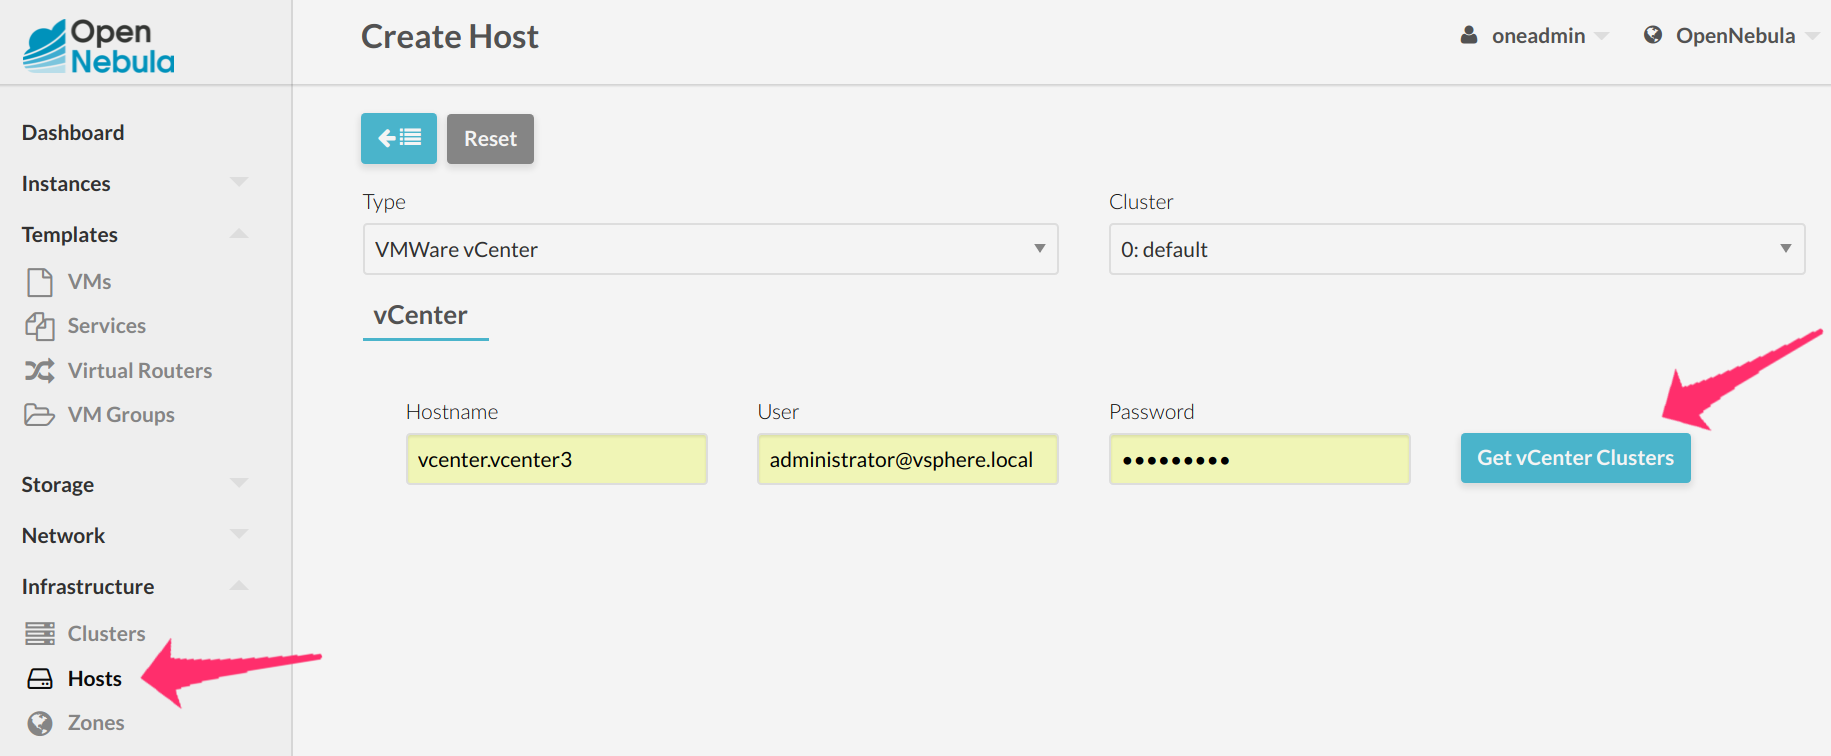The height and width of the screenshot is (756, 1831).
Task: Open Zones under Infrastructure
Action: pyautogui.click(x=96, y=723)
